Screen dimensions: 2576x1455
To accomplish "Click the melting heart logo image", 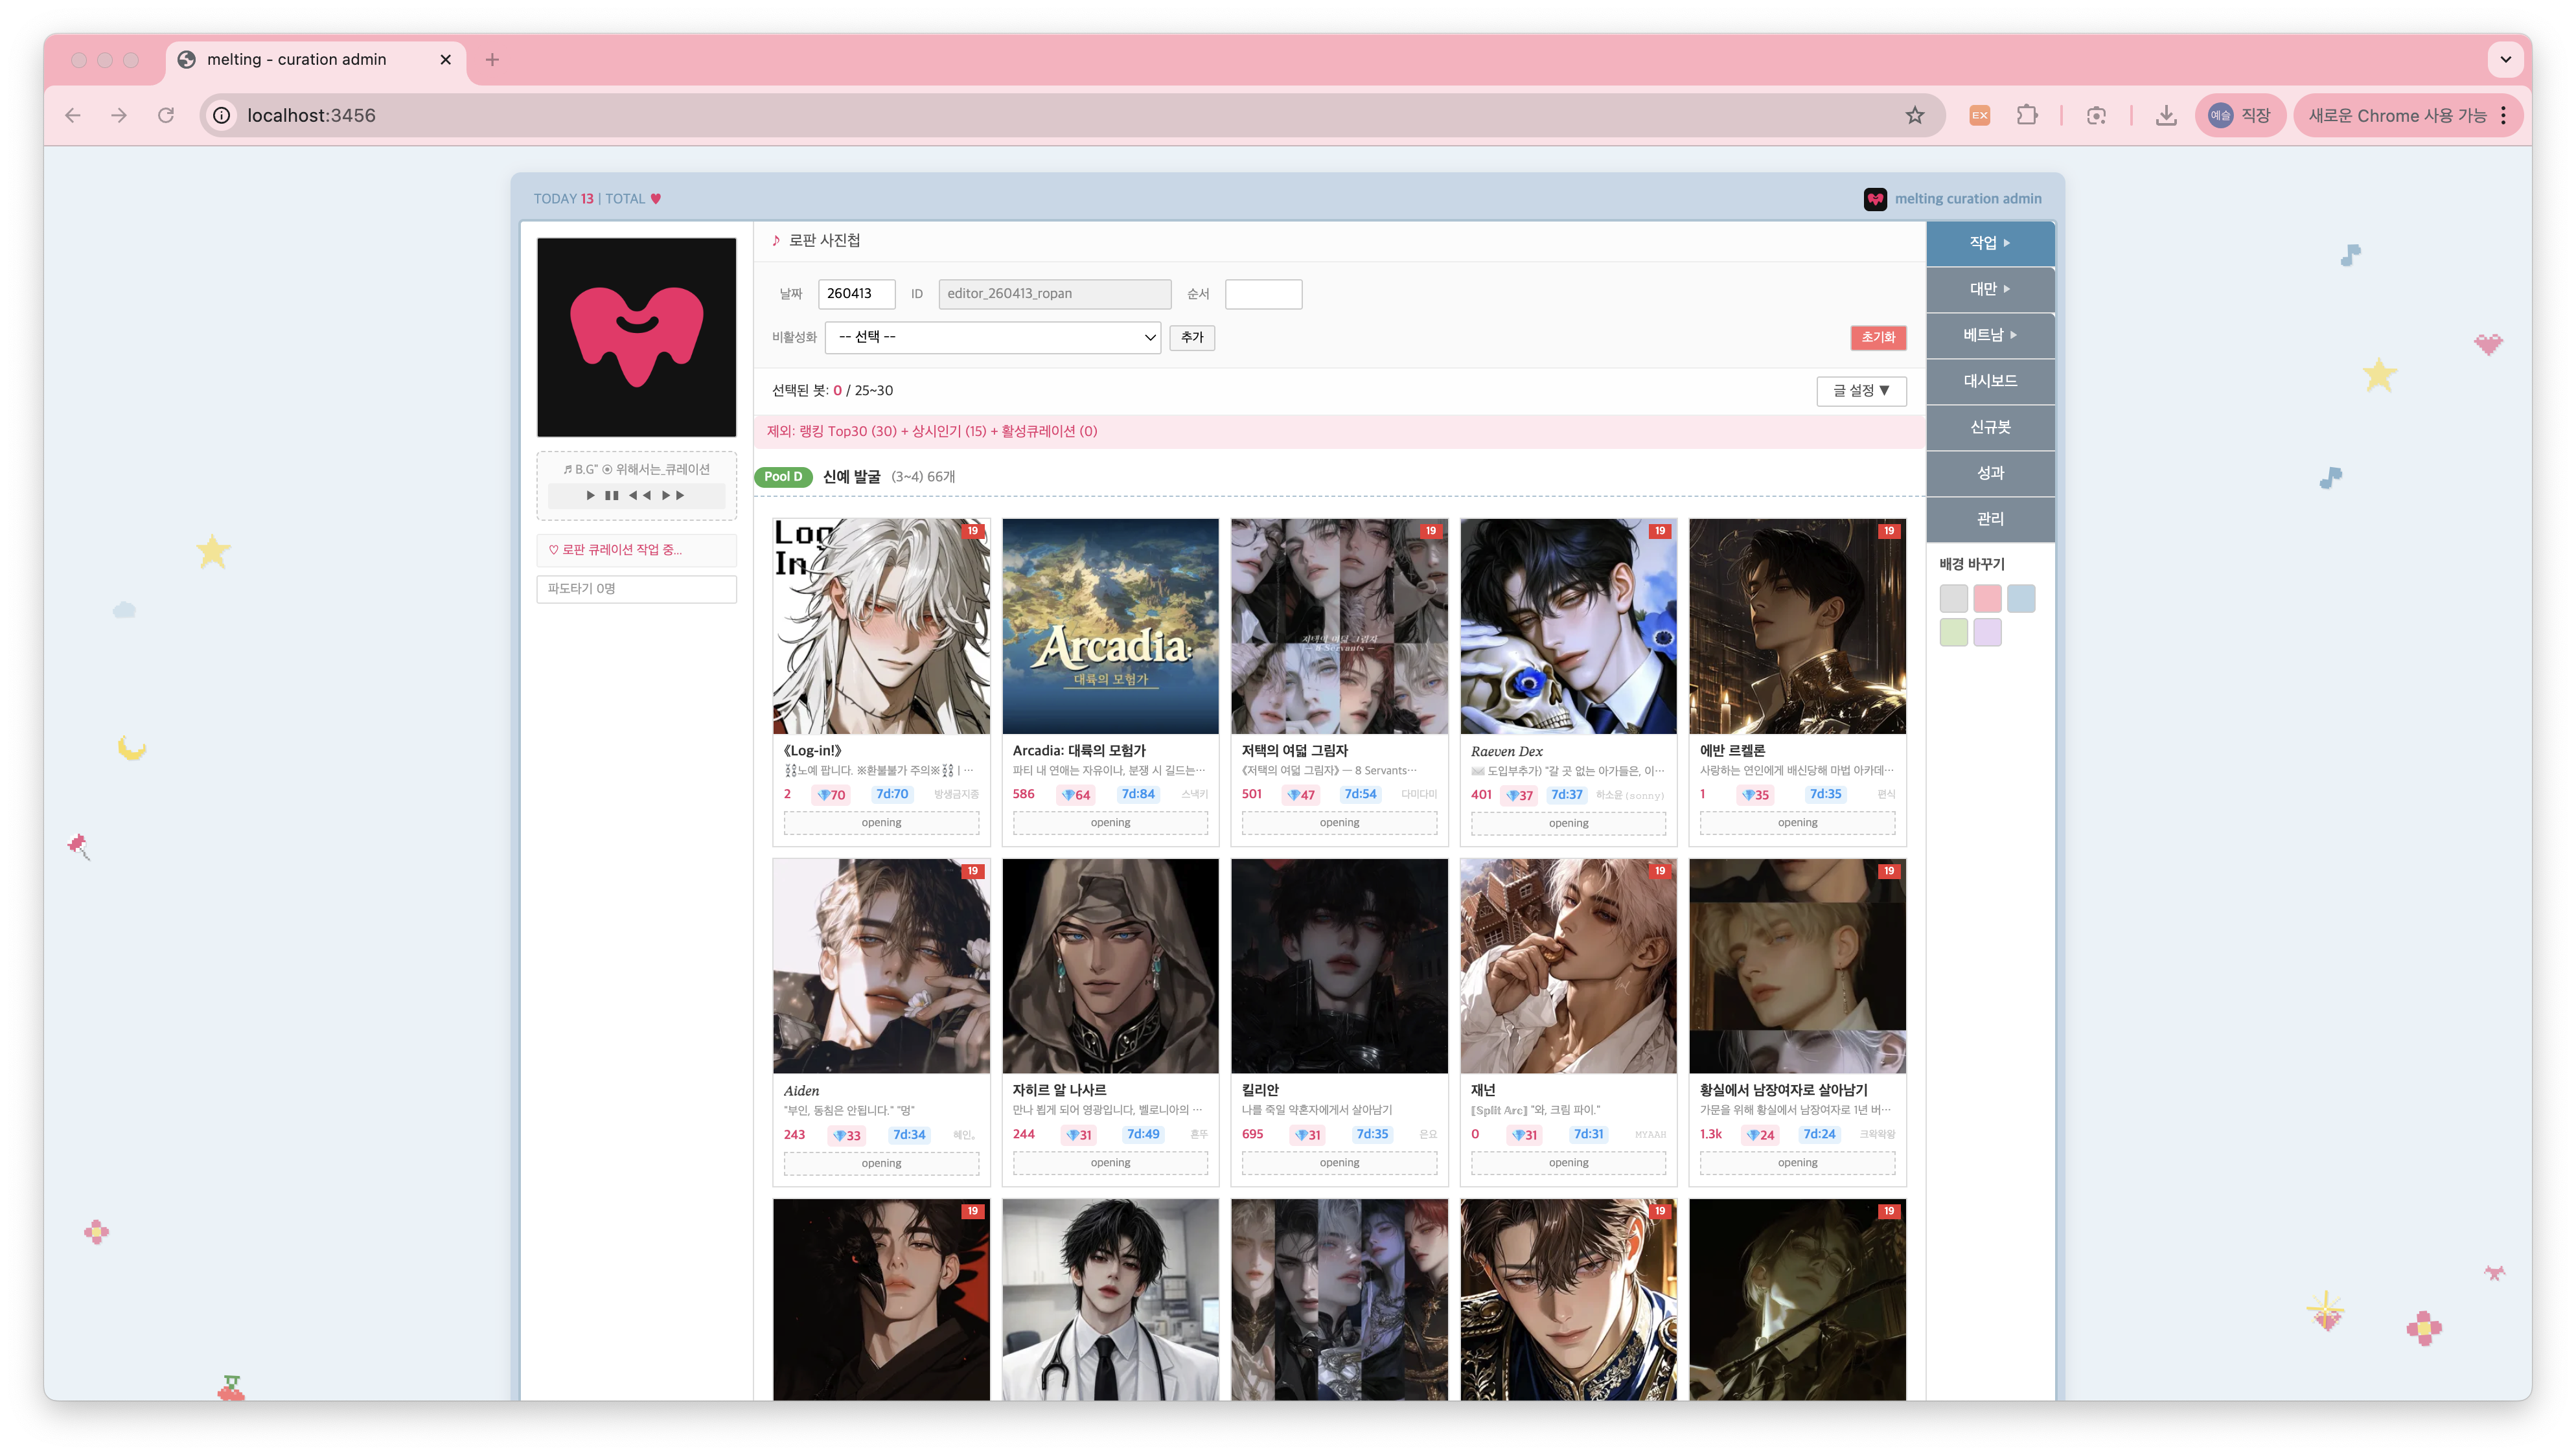I will 636,337.
